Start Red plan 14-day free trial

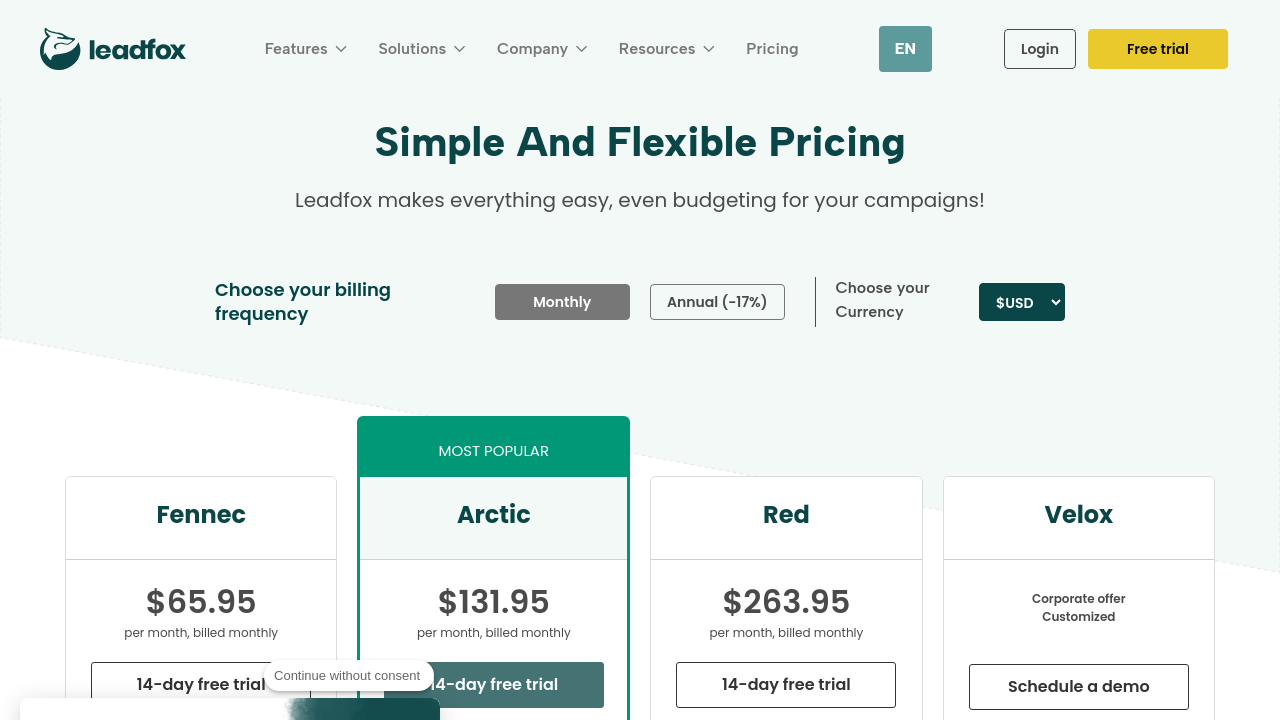(x=786, y=685)
